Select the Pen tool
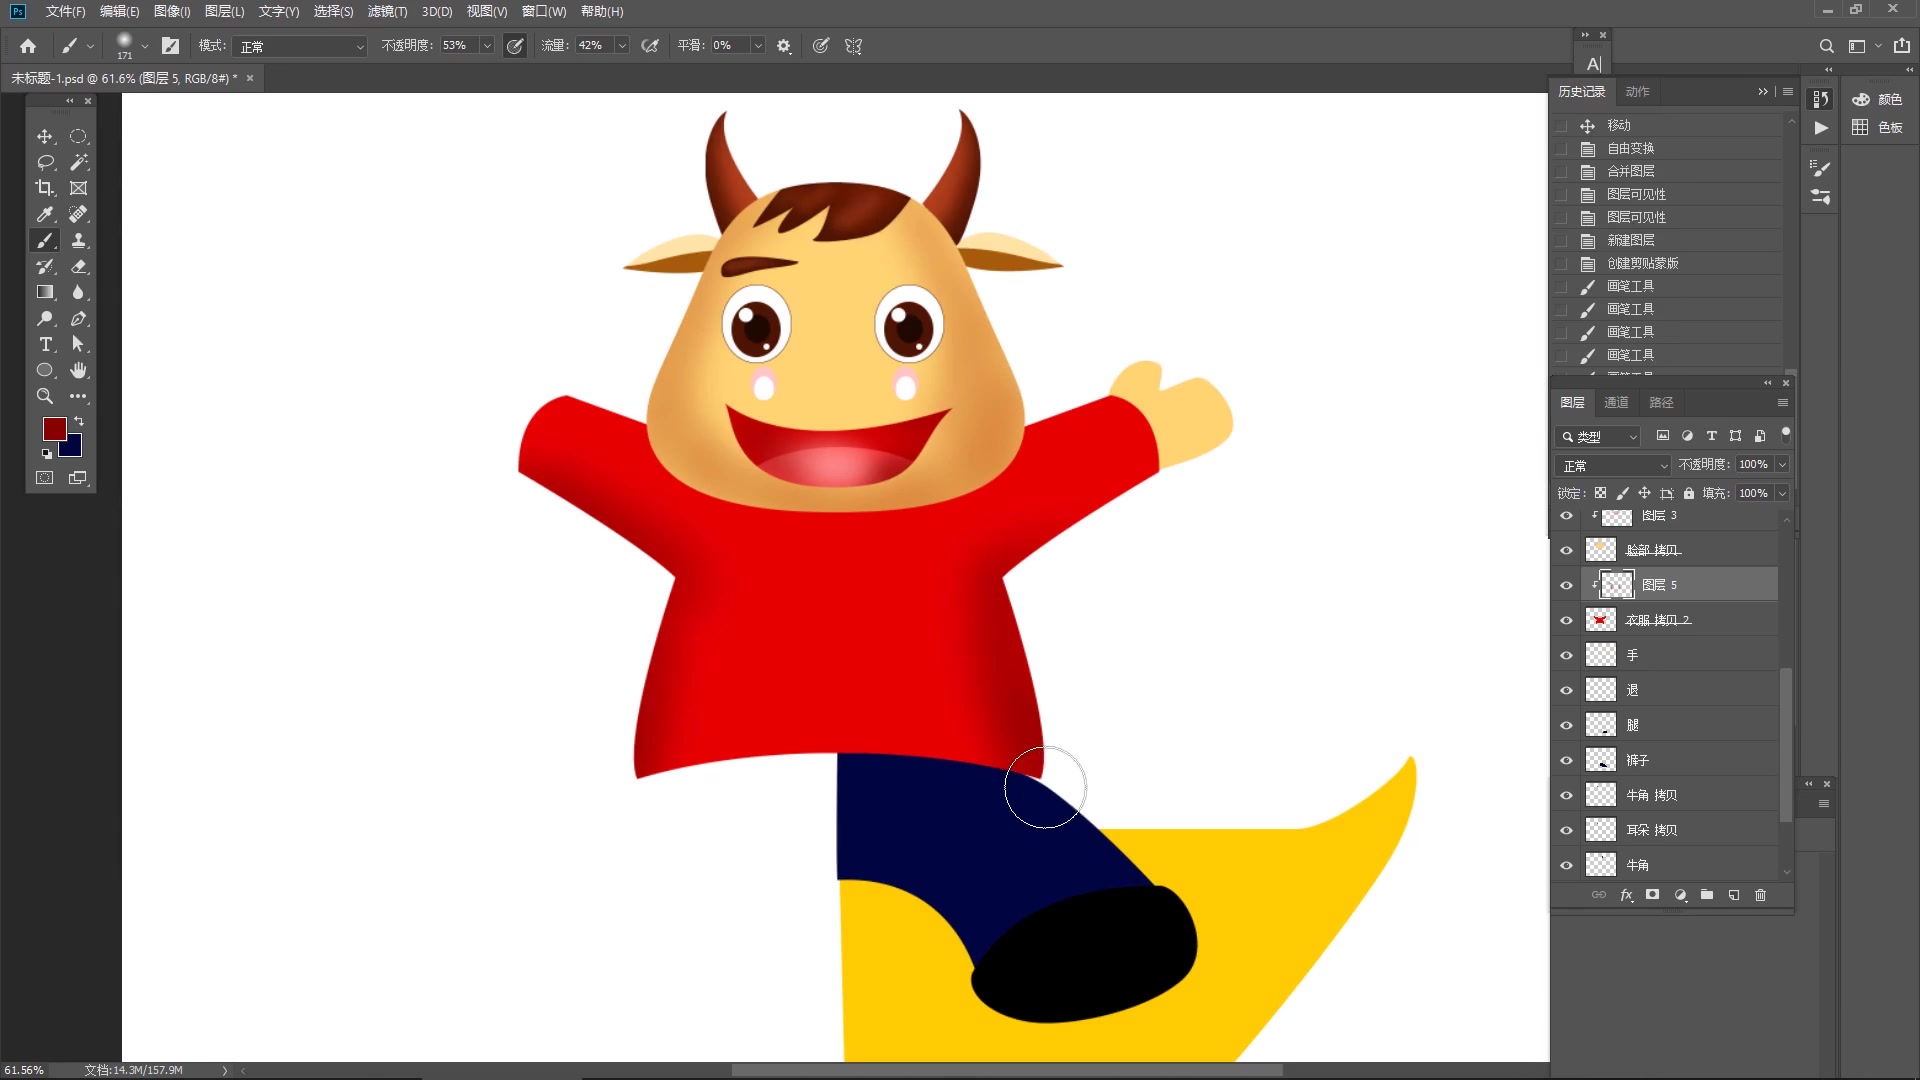 coord(78,318)
